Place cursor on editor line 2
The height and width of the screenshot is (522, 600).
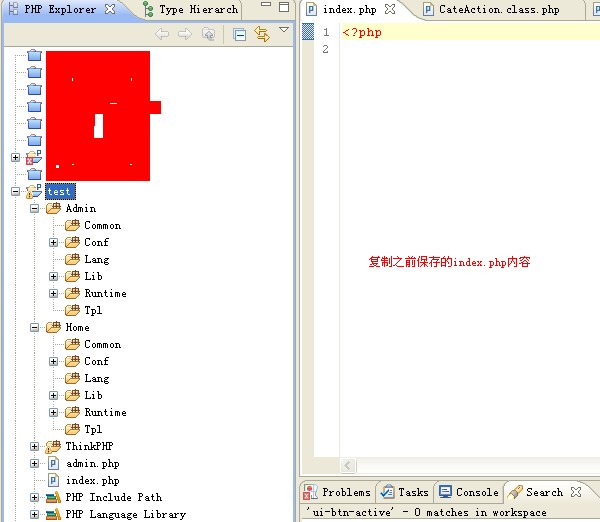[x=470, y=49]
